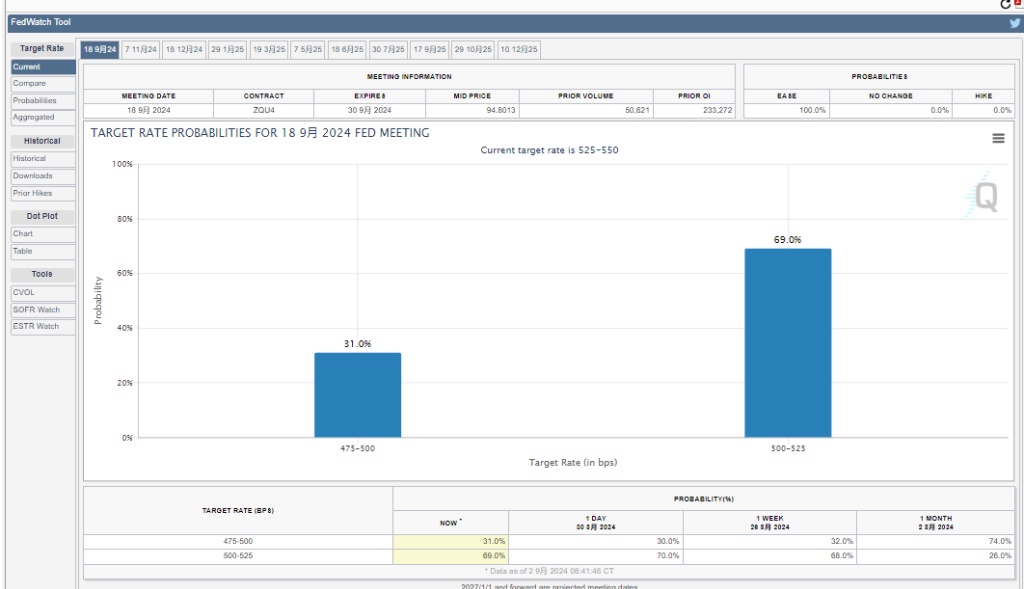Viewport: 1024px width, 589px height.
Task: Open the chart hamburger menu
Action: (998, 139)
